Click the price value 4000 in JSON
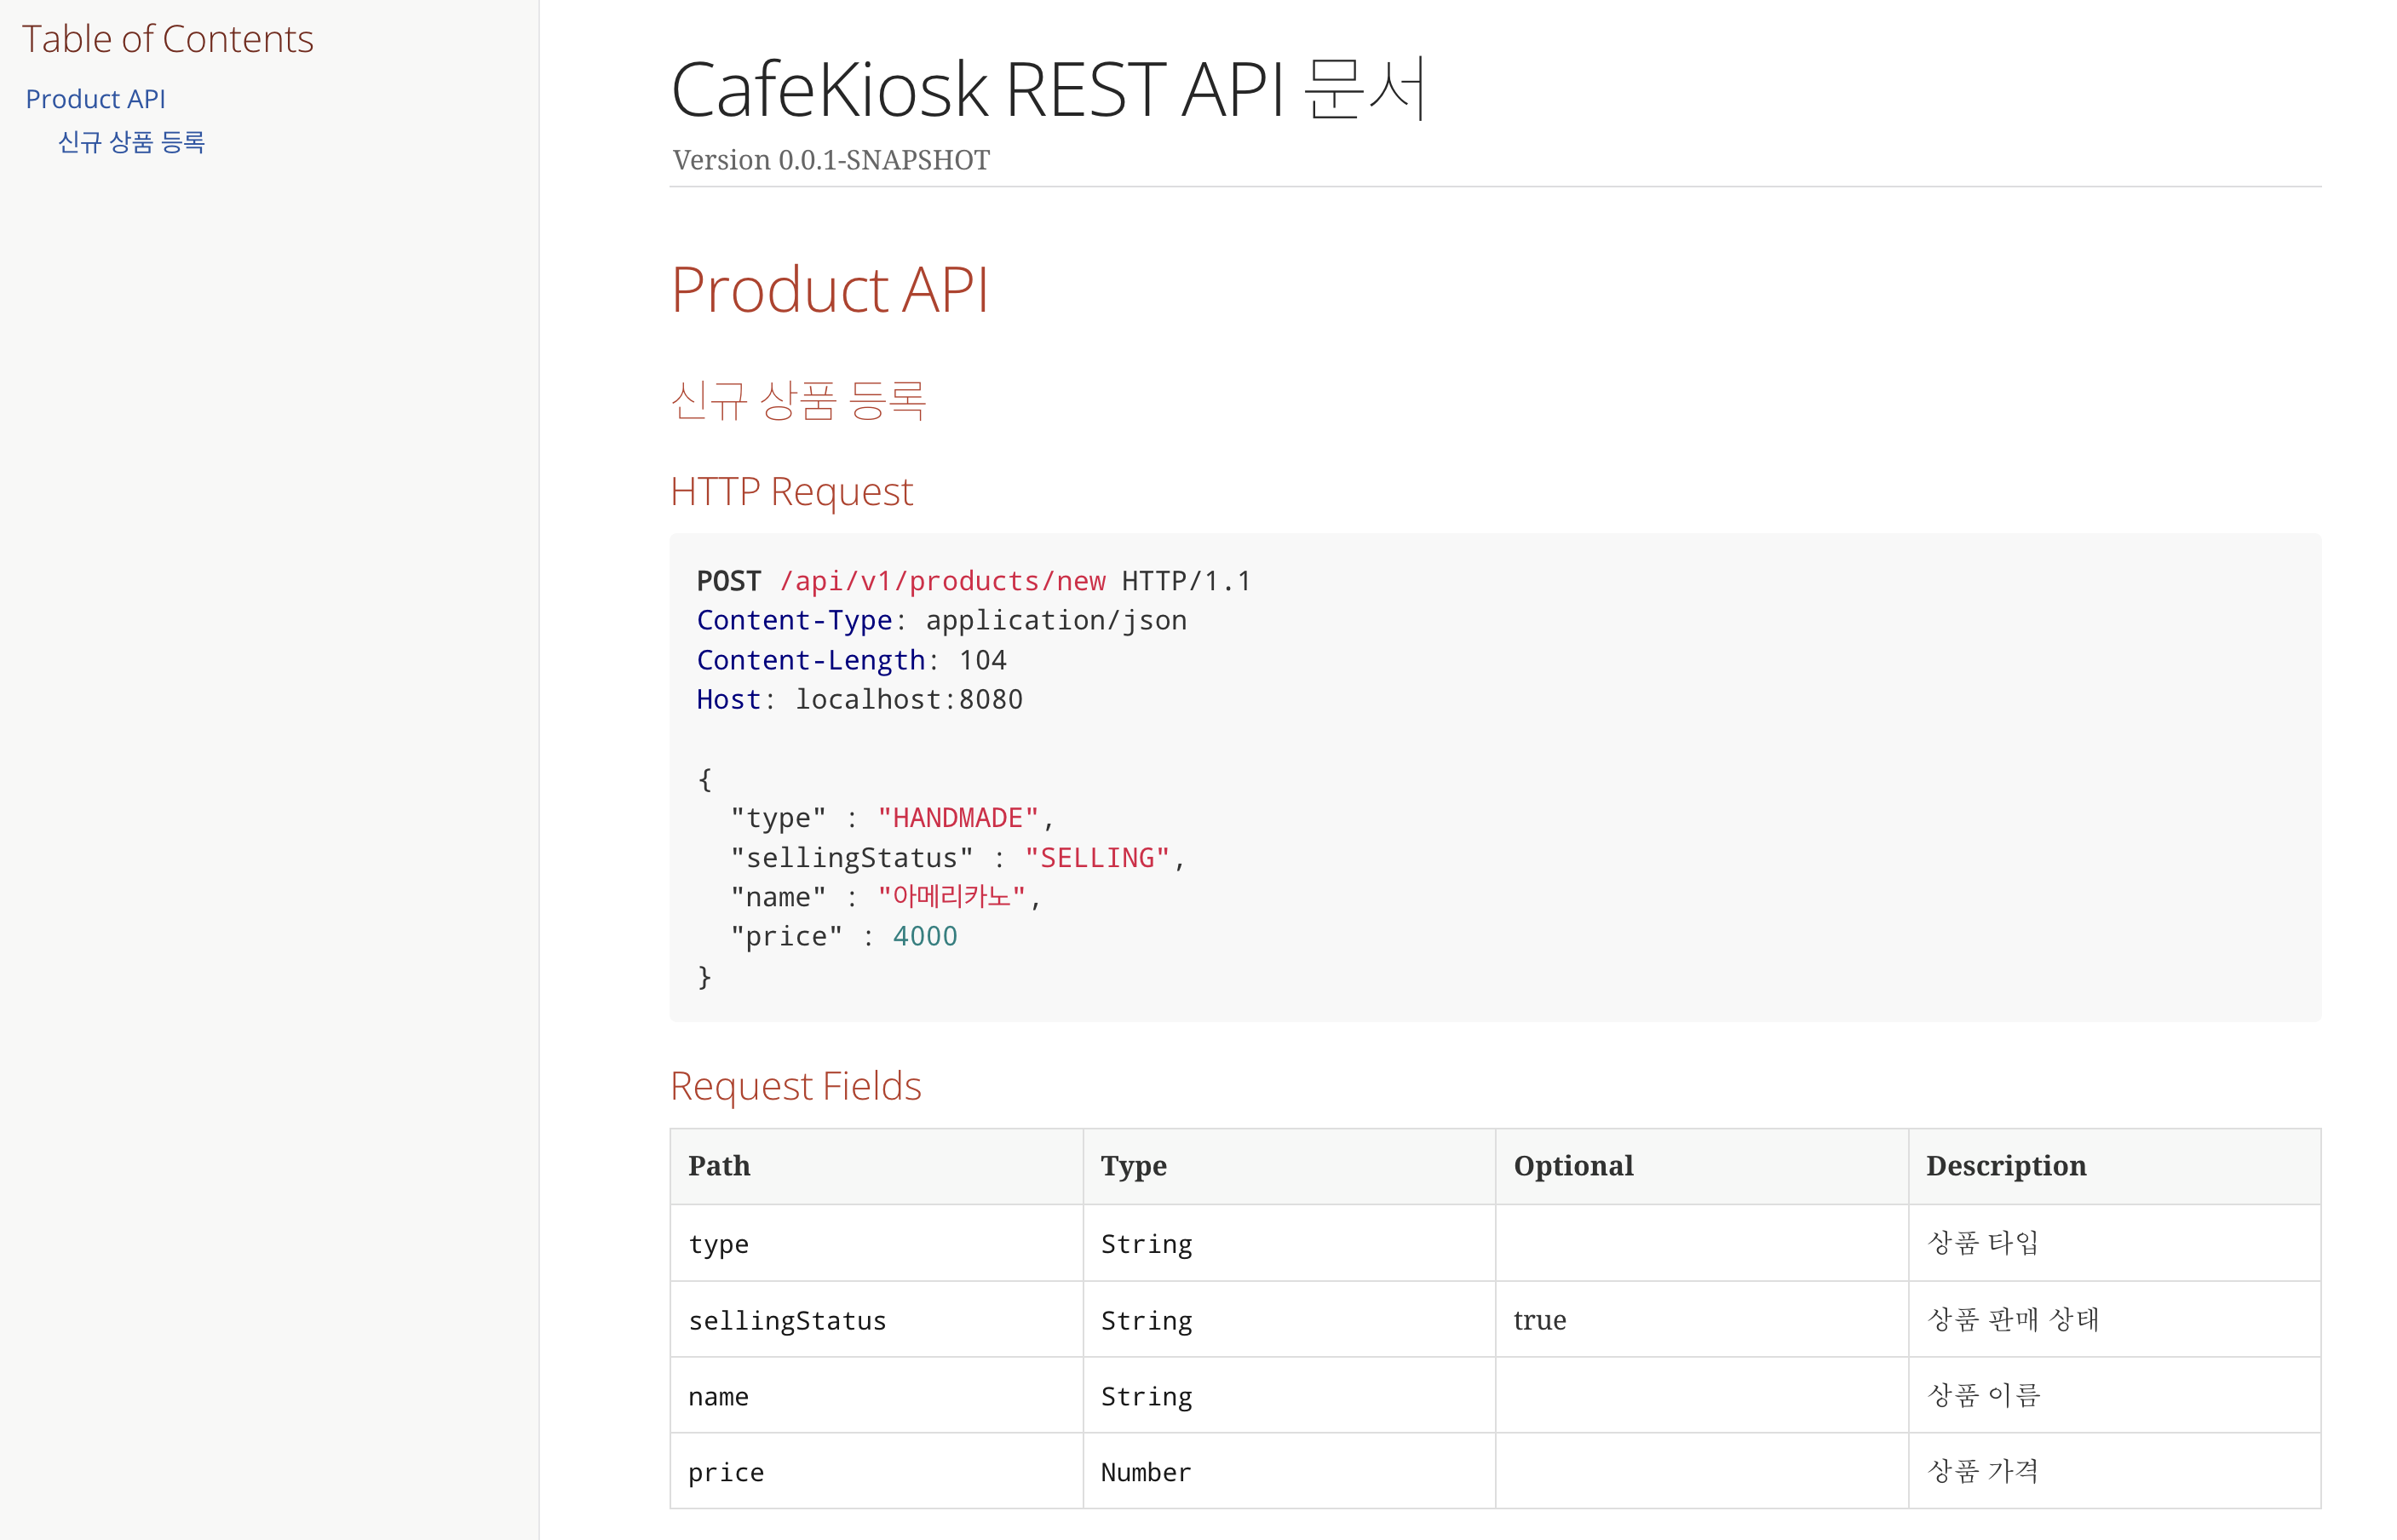Screen dimensions: 2397x1540 coord(924,936)
